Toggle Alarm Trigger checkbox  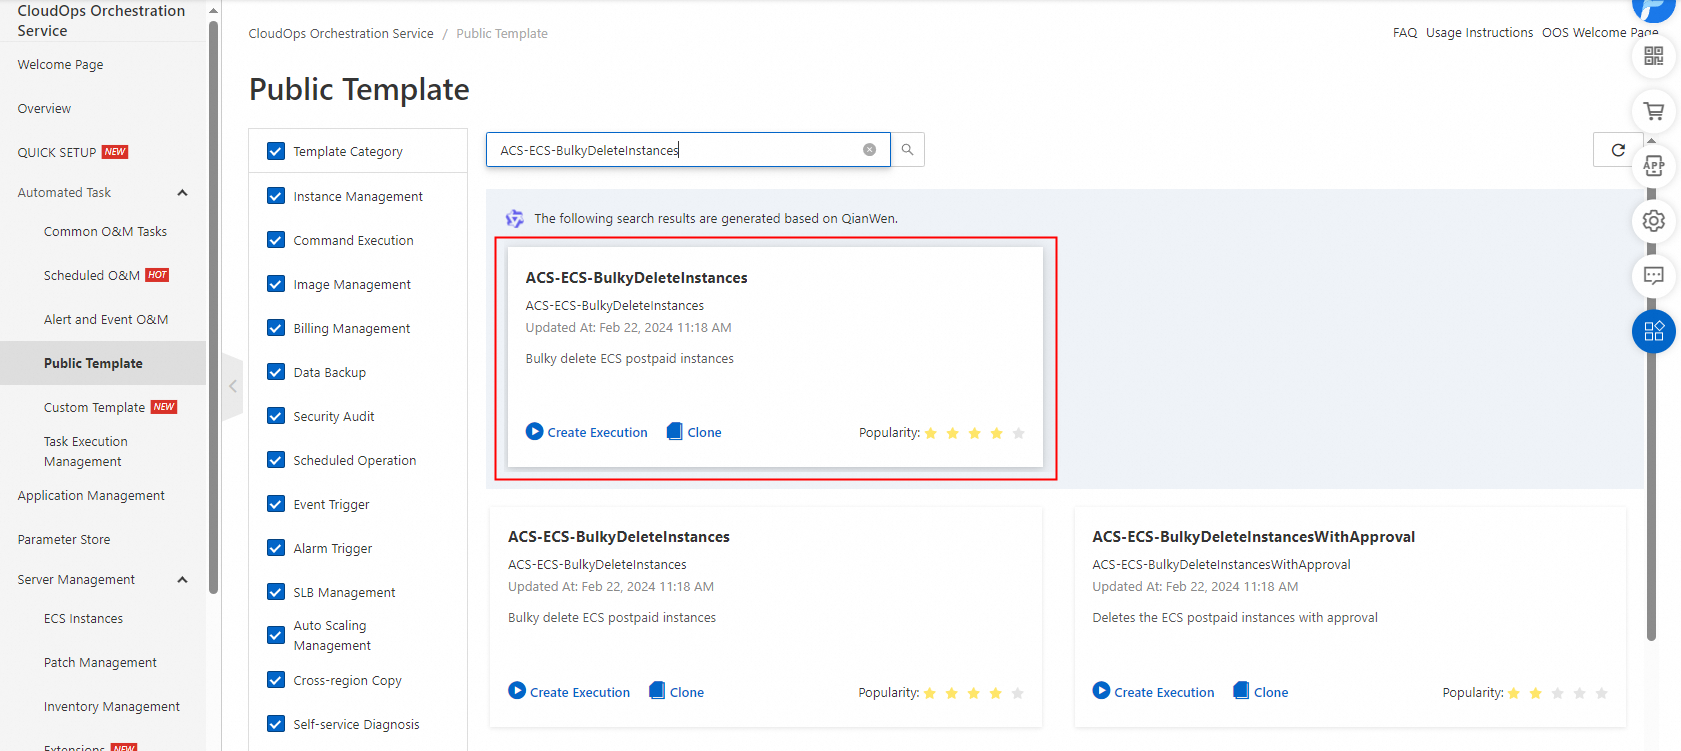(x=276, y=548)
